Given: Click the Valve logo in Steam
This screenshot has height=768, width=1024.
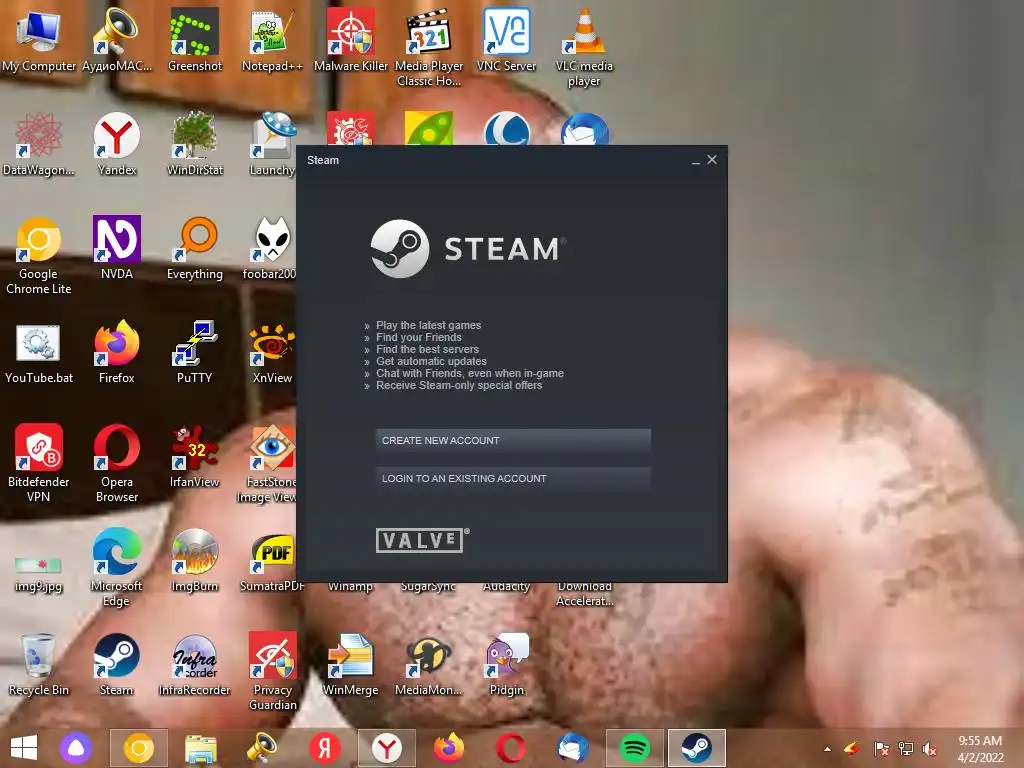Looking at the screenshot, I should coord(422,540).
